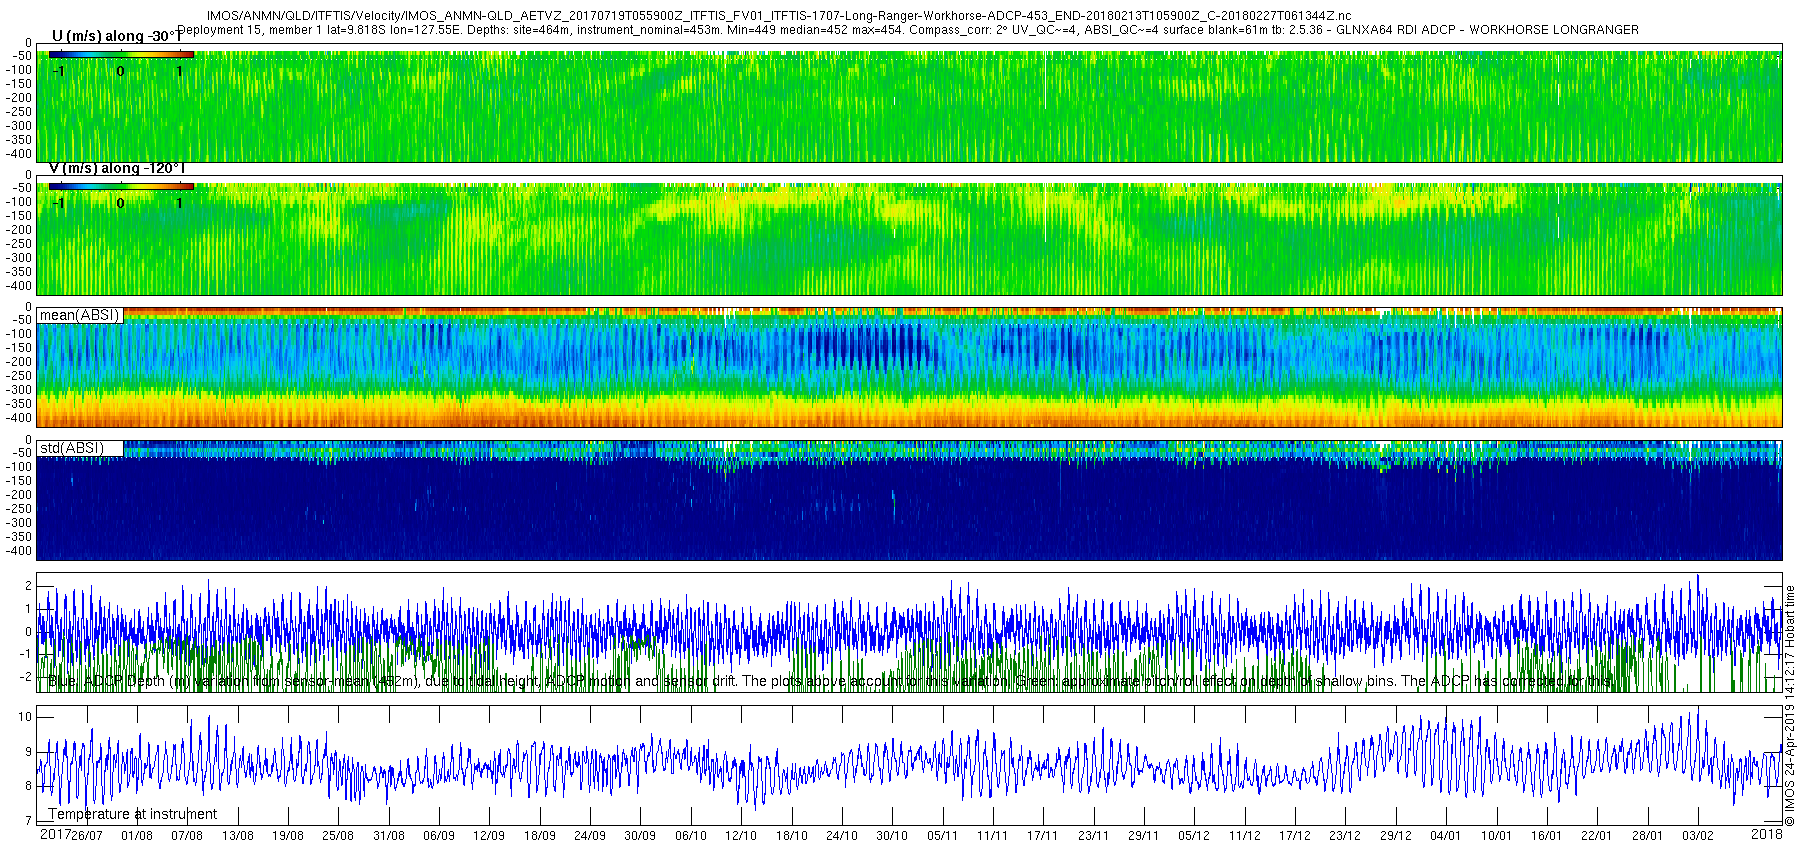The image size is (1800, 850).
Task: Click the '8' tick on temperature axis
Action: pyautogui.click(x=29, y=787)
